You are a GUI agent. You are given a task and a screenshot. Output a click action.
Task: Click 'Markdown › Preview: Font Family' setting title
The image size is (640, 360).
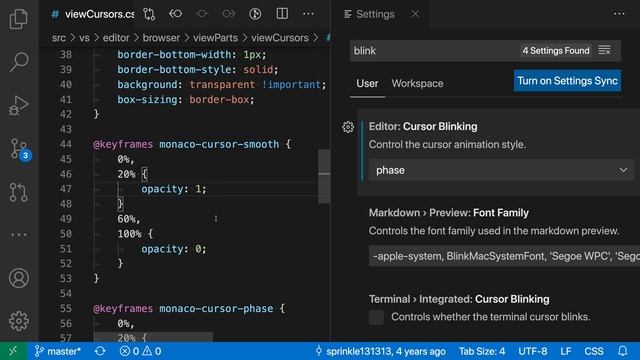coord(449,213)
